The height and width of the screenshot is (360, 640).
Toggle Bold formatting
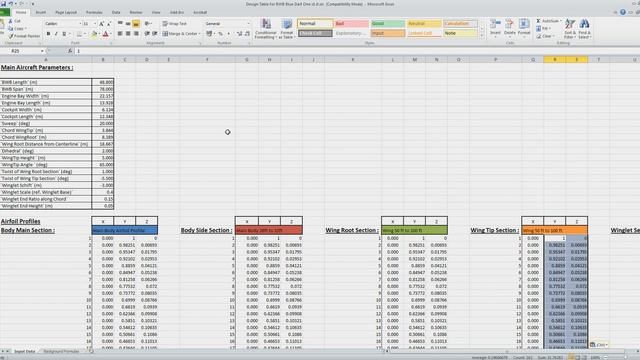(48, 33)
